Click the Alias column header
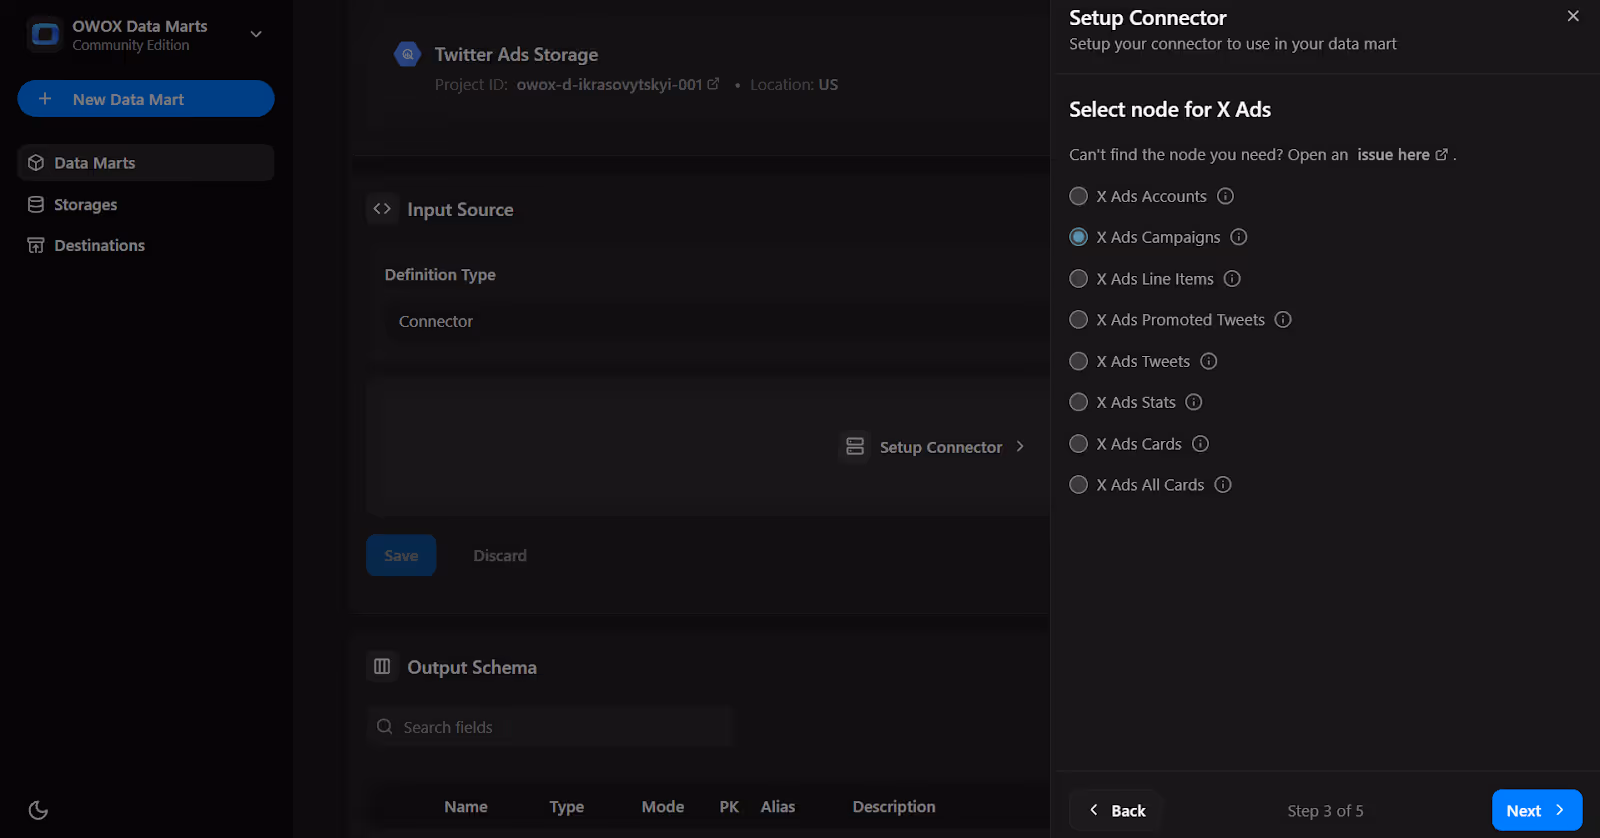The width and height of the screenshot is (1600, 838). tap(778, 807)
